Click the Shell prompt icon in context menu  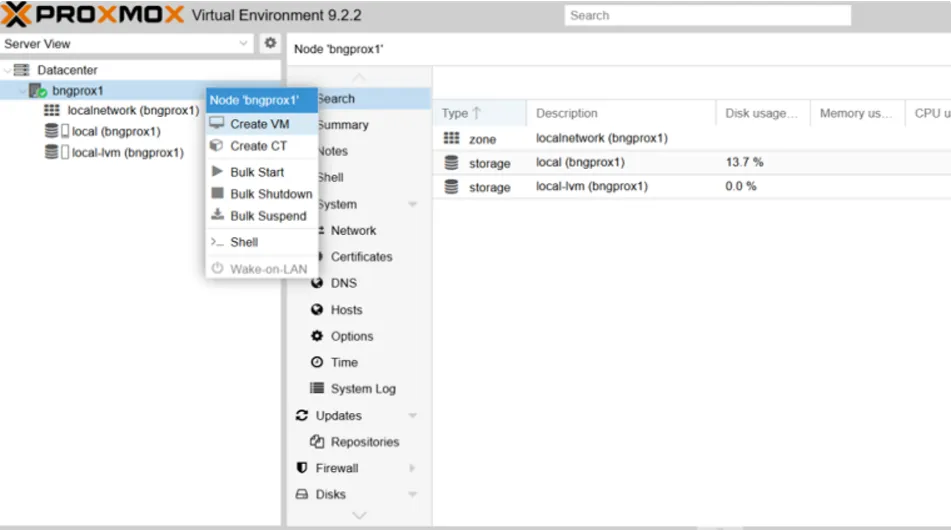(x=217, y=242)
